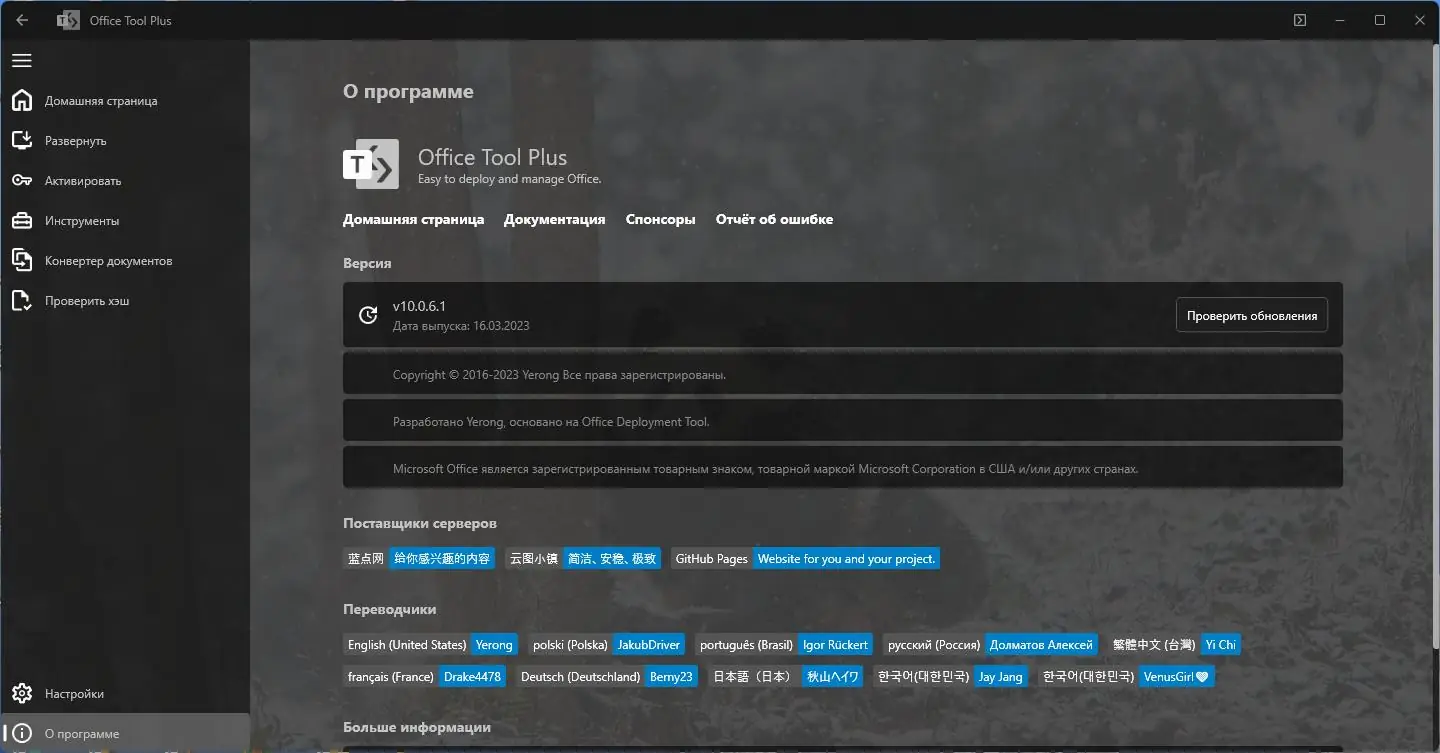Image resolution: width=1440 pixels, height=753 pixels.
Task: Open the 蓝点网 server provider tag
Action: tap(419, 558)
